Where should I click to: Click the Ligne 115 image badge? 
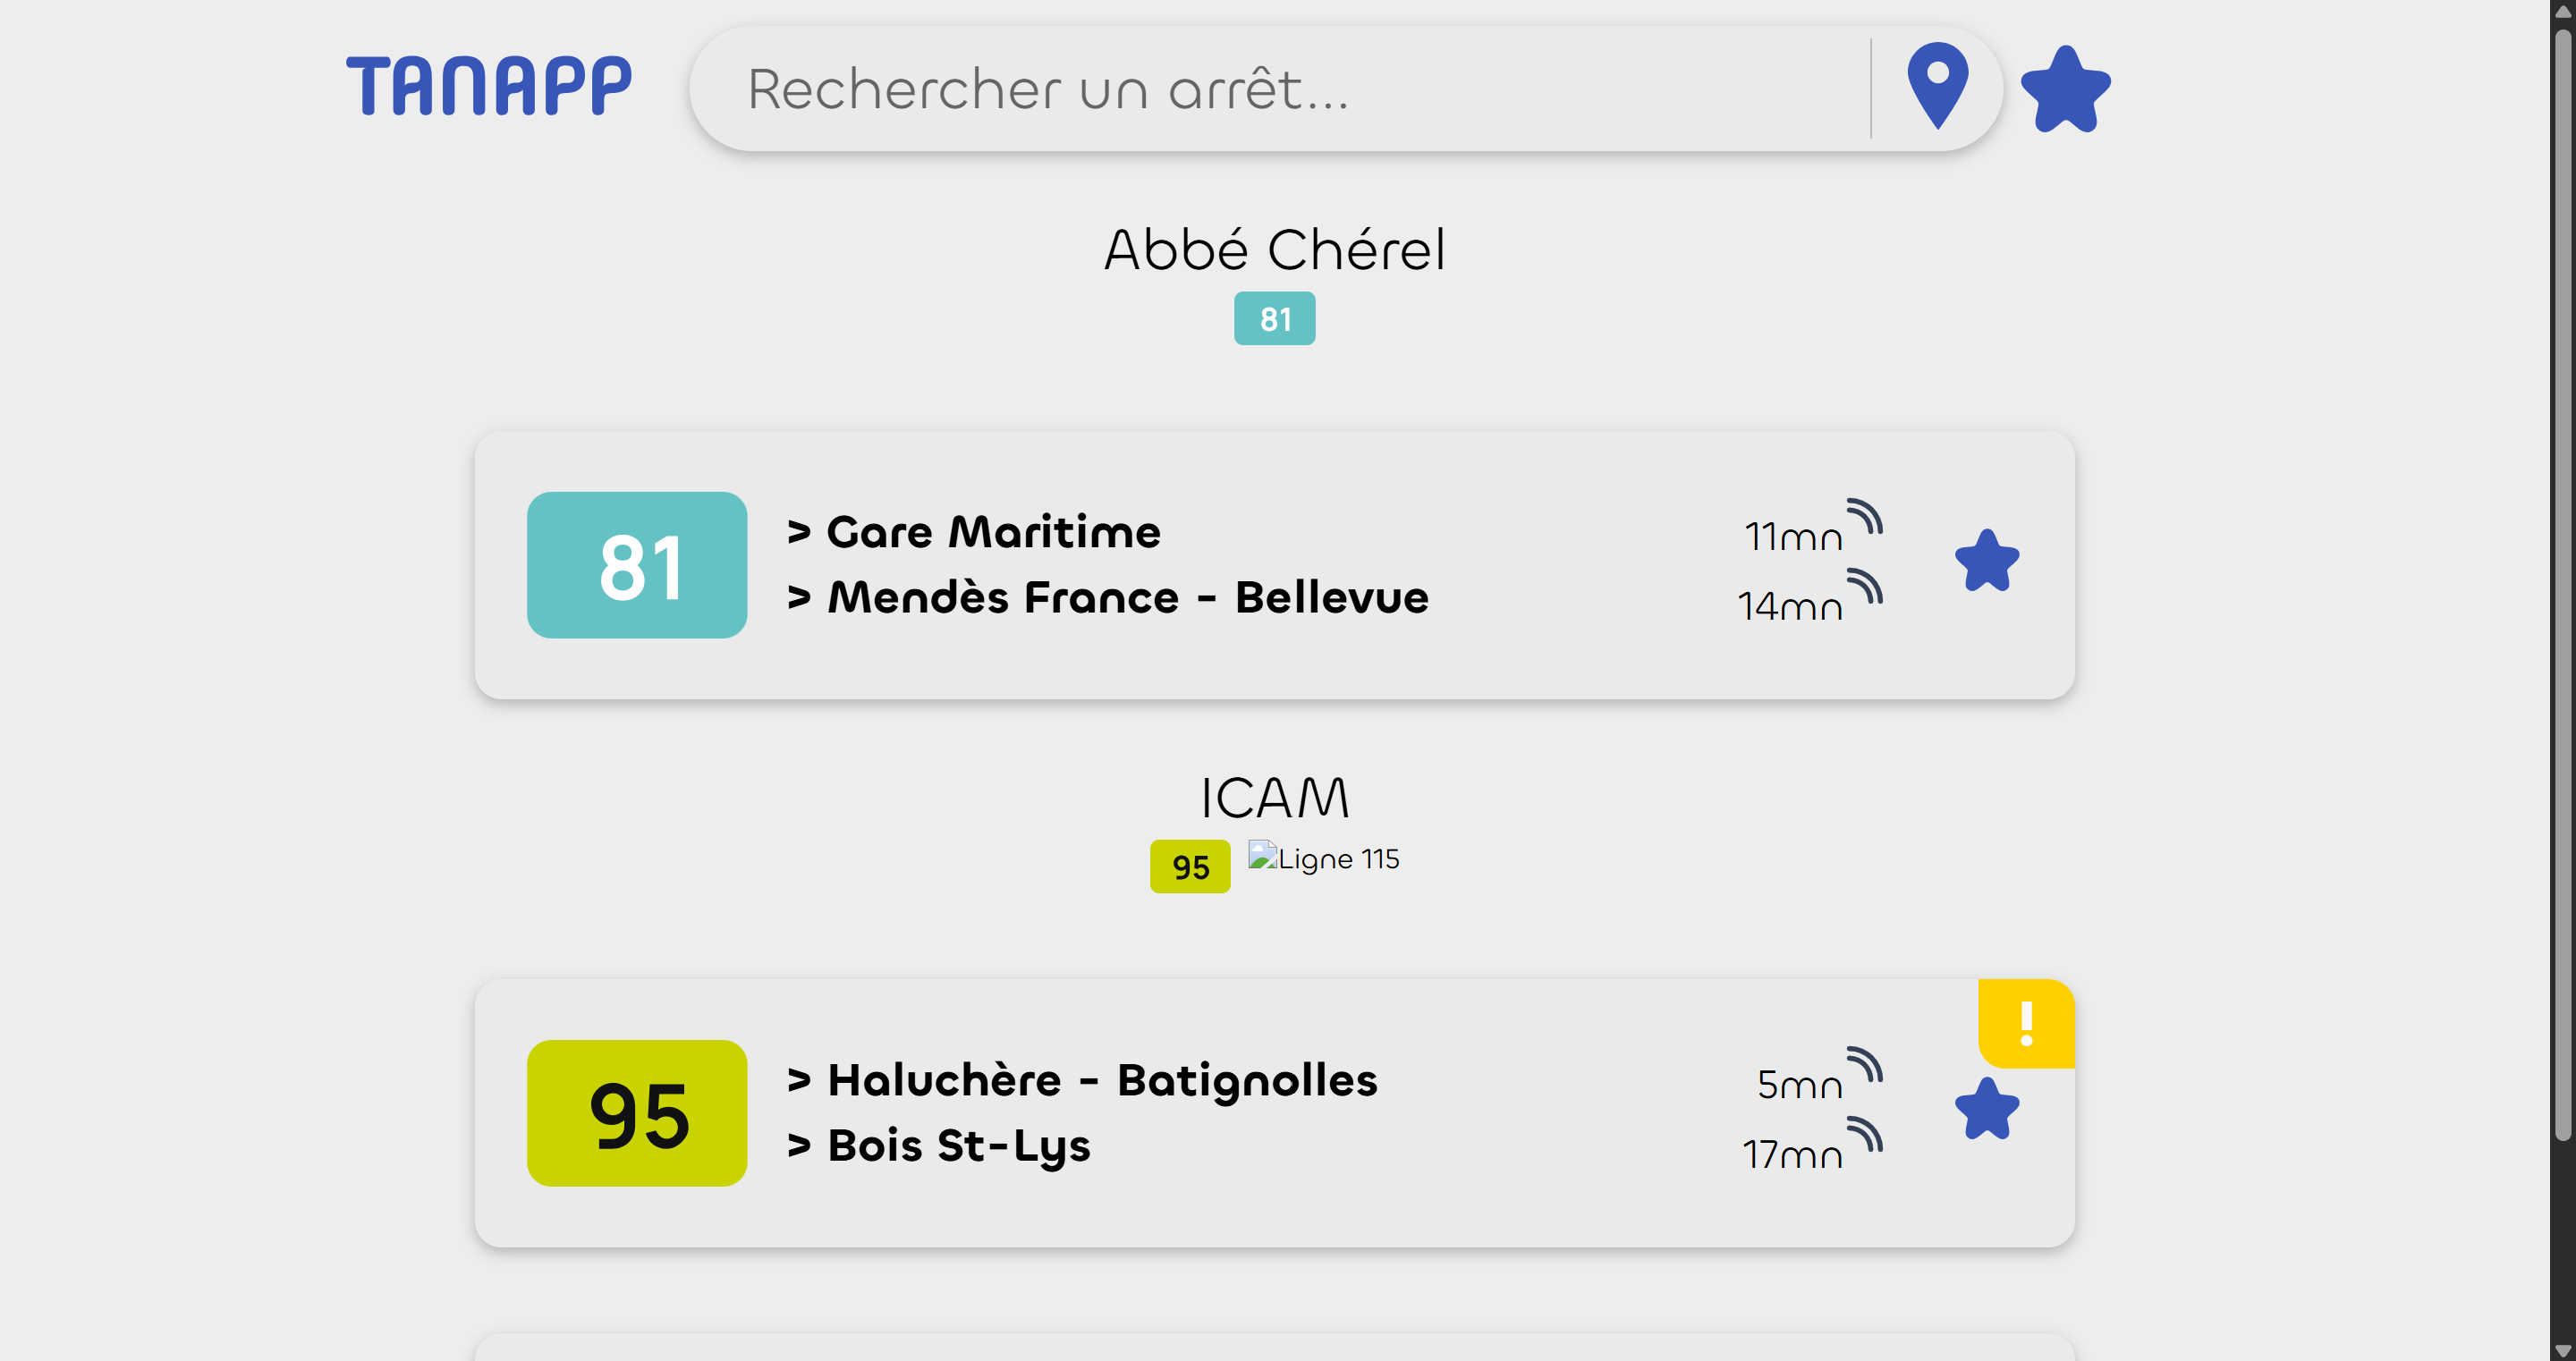[1323, 859]
